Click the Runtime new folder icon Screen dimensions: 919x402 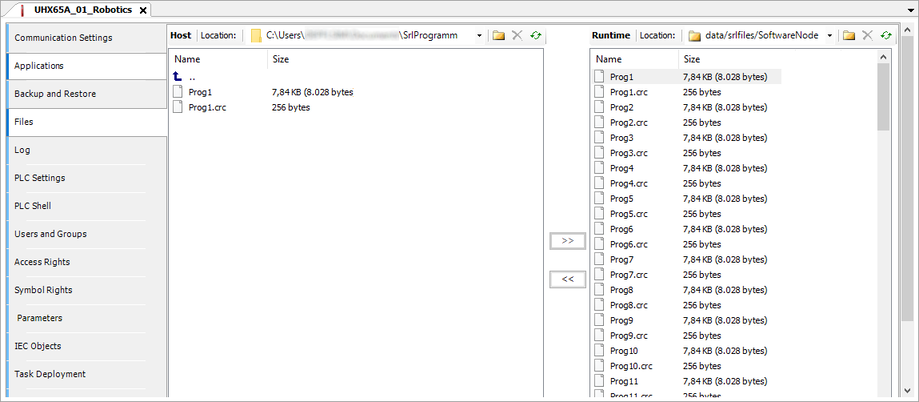pos(848,36)
